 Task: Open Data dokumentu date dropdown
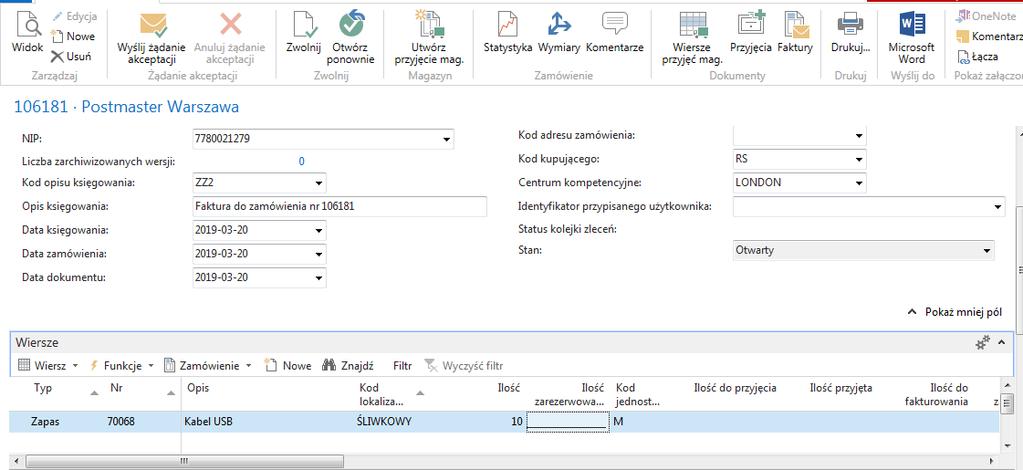tap(319, 277)
